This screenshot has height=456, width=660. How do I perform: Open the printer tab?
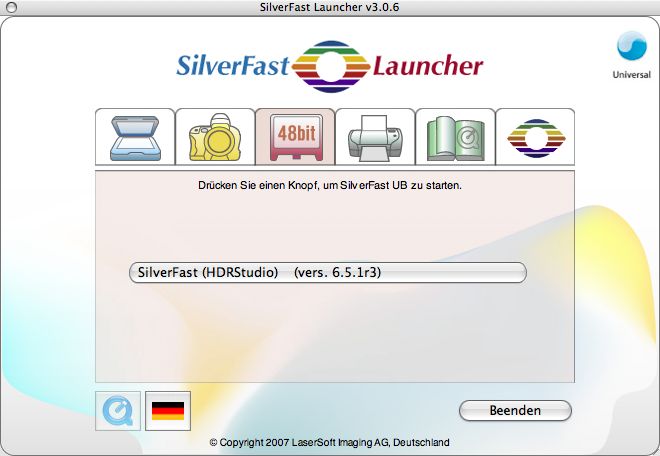pos(375,137)
